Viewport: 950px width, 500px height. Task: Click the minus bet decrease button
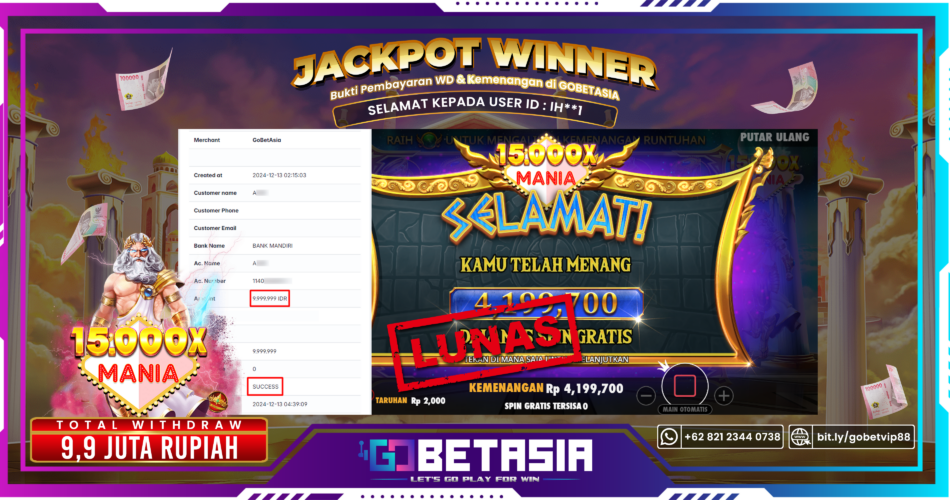(646, 396)
